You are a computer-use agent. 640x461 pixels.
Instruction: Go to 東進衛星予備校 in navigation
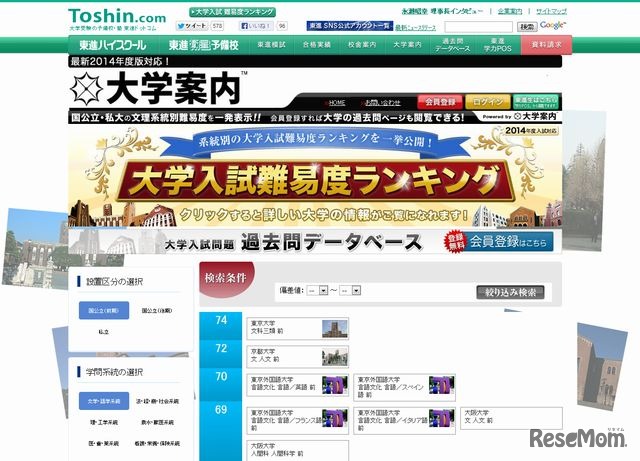(204, 45)
